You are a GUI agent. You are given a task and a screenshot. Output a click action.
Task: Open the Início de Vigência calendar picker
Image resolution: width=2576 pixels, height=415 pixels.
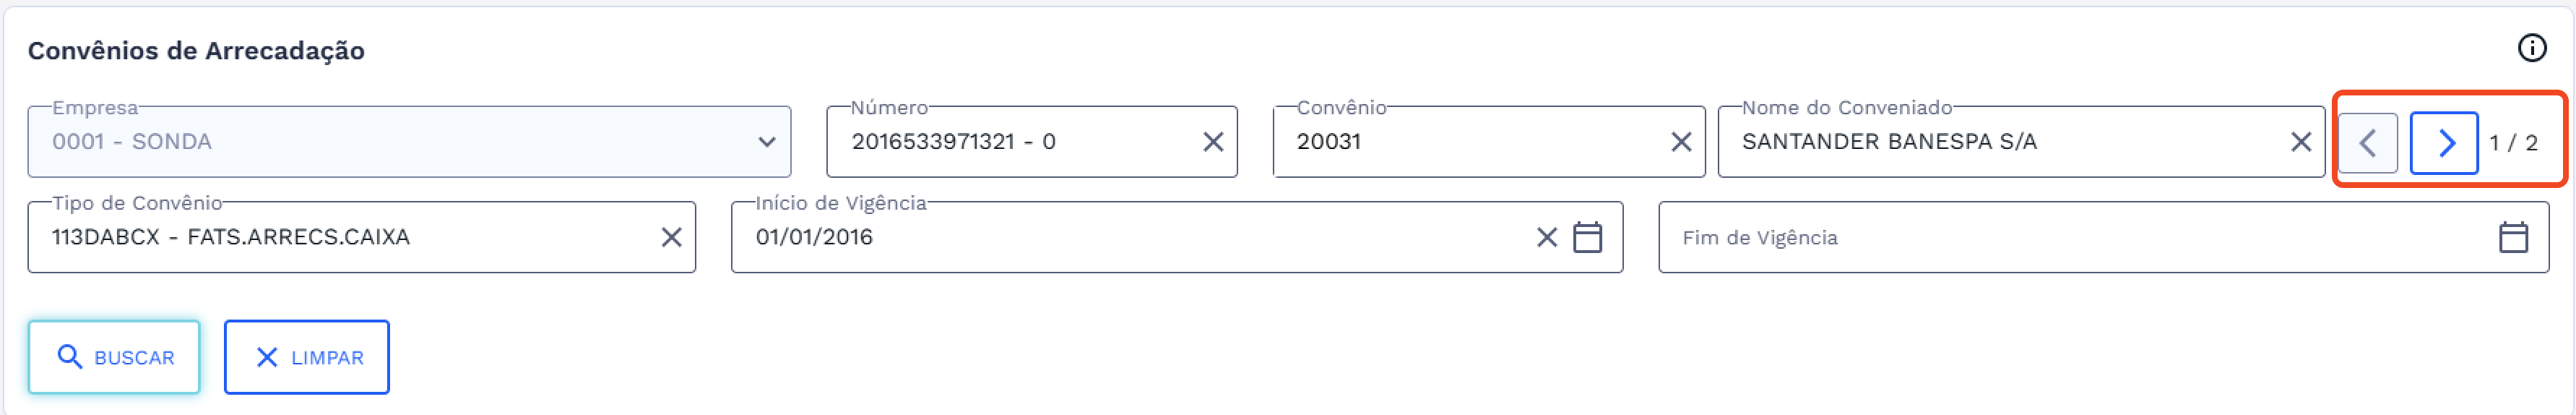click(1587, 237)
